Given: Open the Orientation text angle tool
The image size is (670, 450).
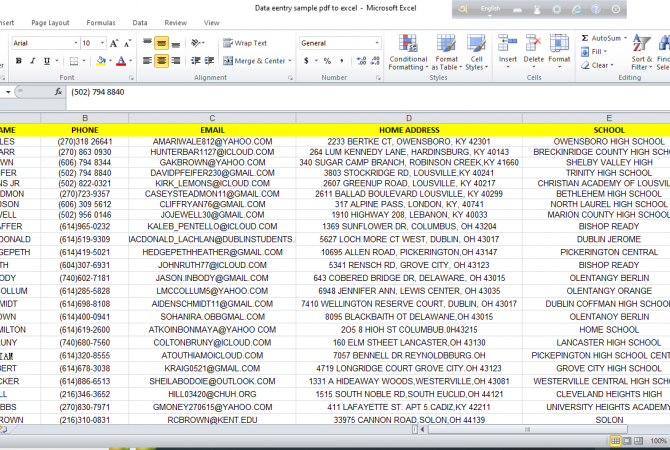Looking at the screenshot, I should point(197,43).
